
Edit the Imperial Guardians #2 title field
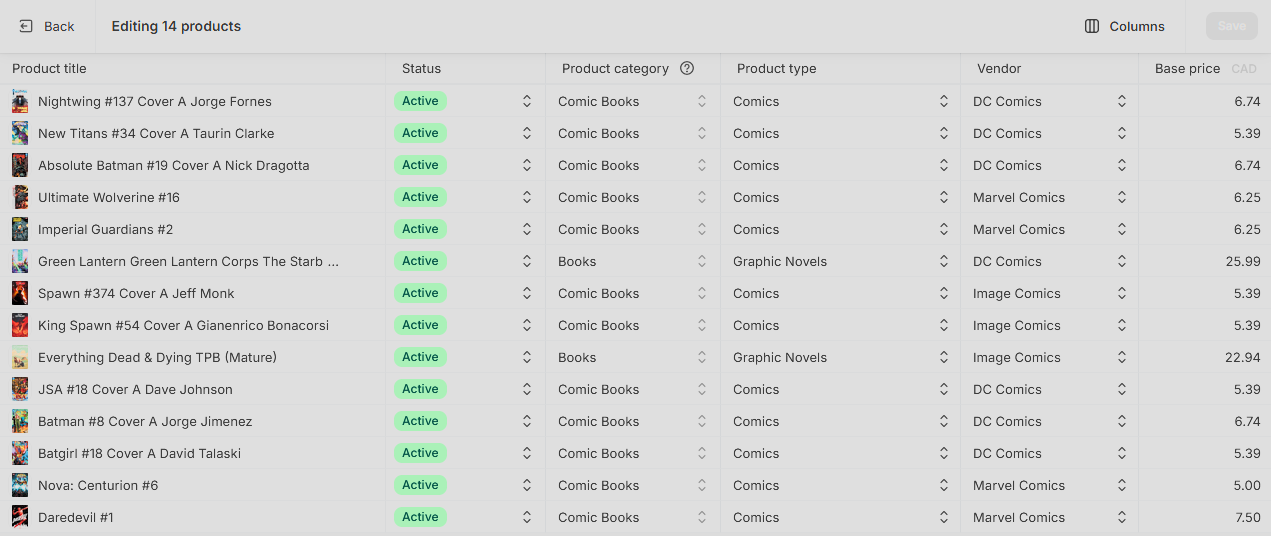[198, 229]
